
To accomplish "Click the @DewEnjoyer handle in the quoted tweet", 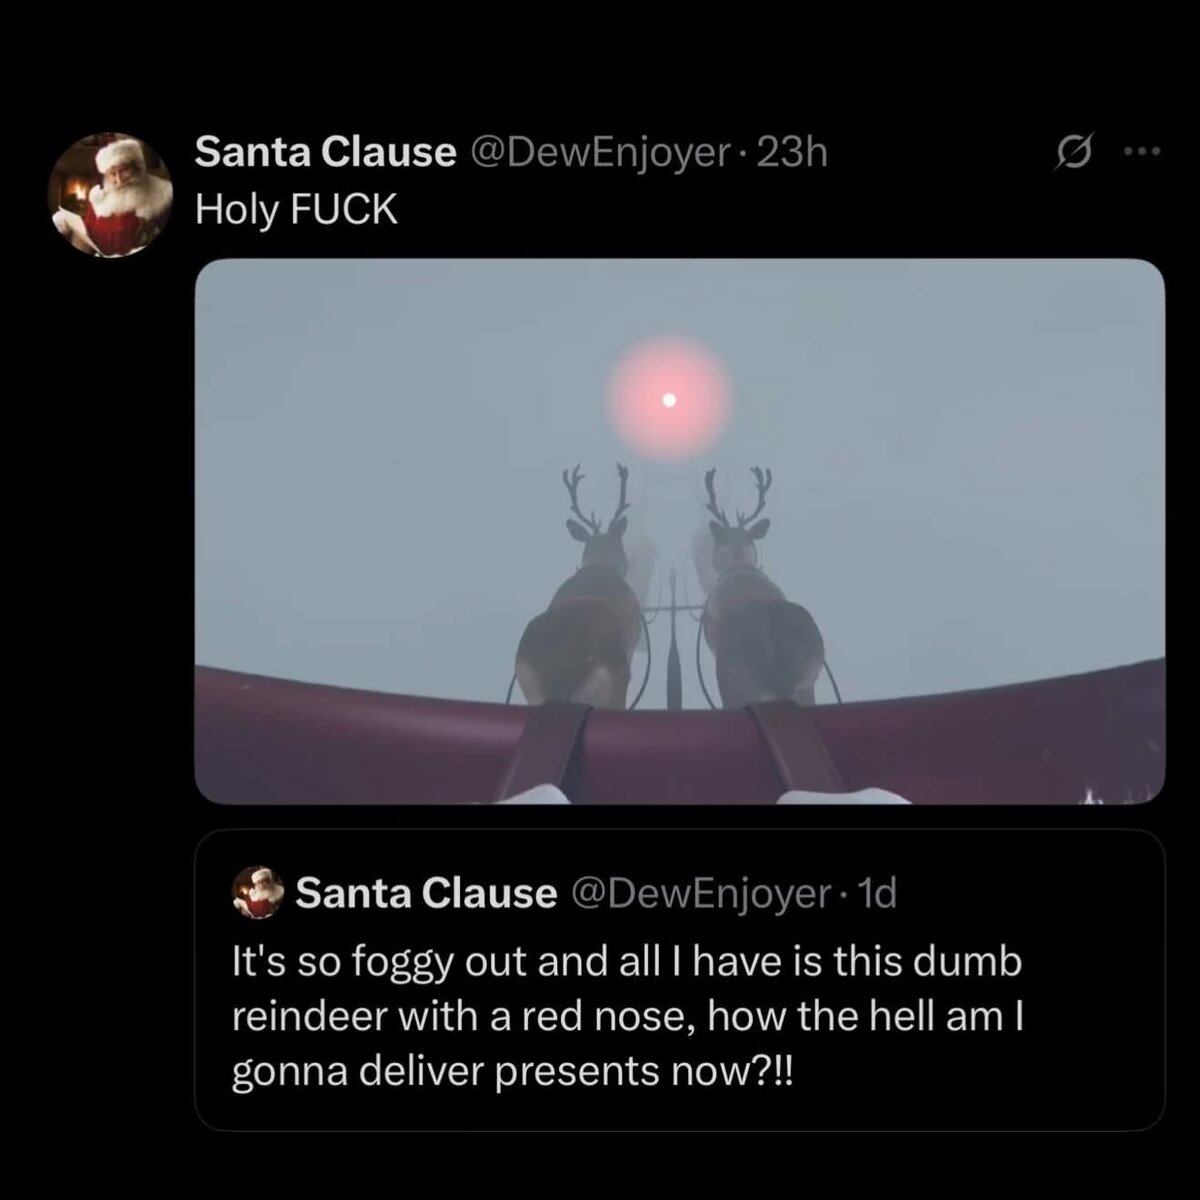I will [699, 893].
